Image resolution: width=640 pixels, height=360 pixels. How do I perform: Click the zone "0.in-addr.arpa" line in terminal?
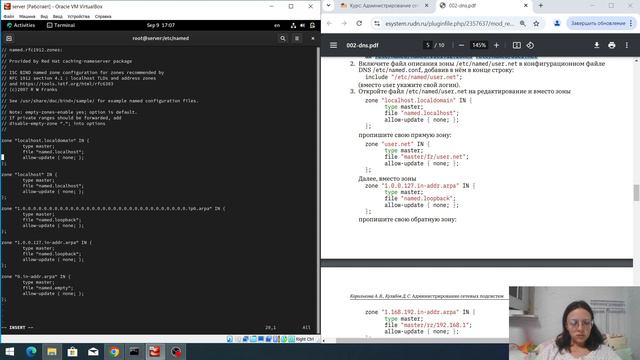(36, 276)
